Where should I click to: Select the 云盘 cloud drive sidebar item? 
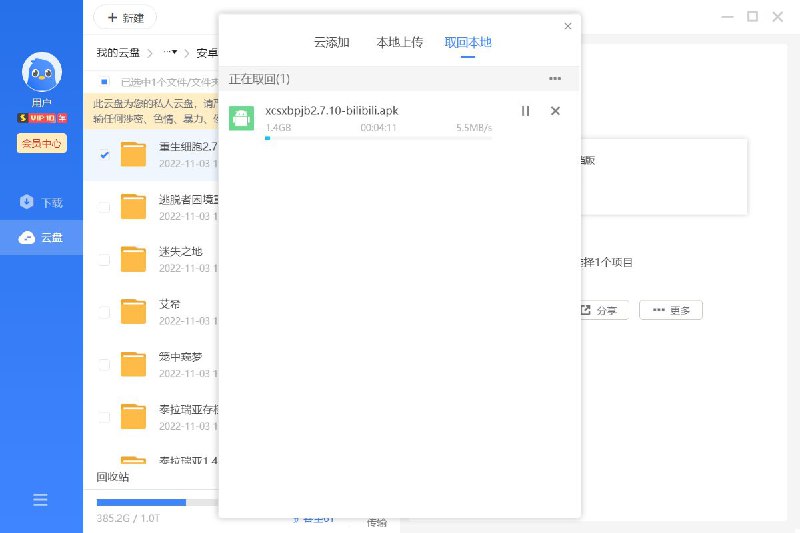41,237
